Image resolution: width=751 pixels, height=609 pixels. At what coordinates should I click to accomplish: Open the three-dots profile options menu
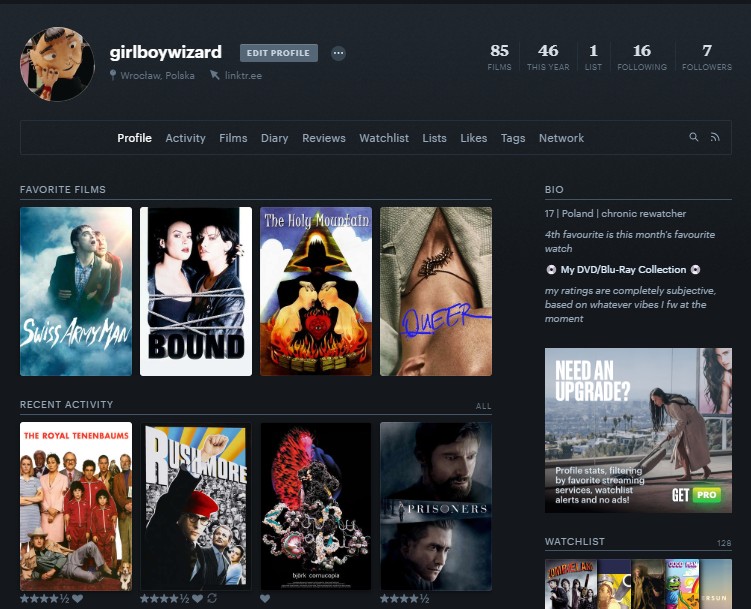click(338, 53)
